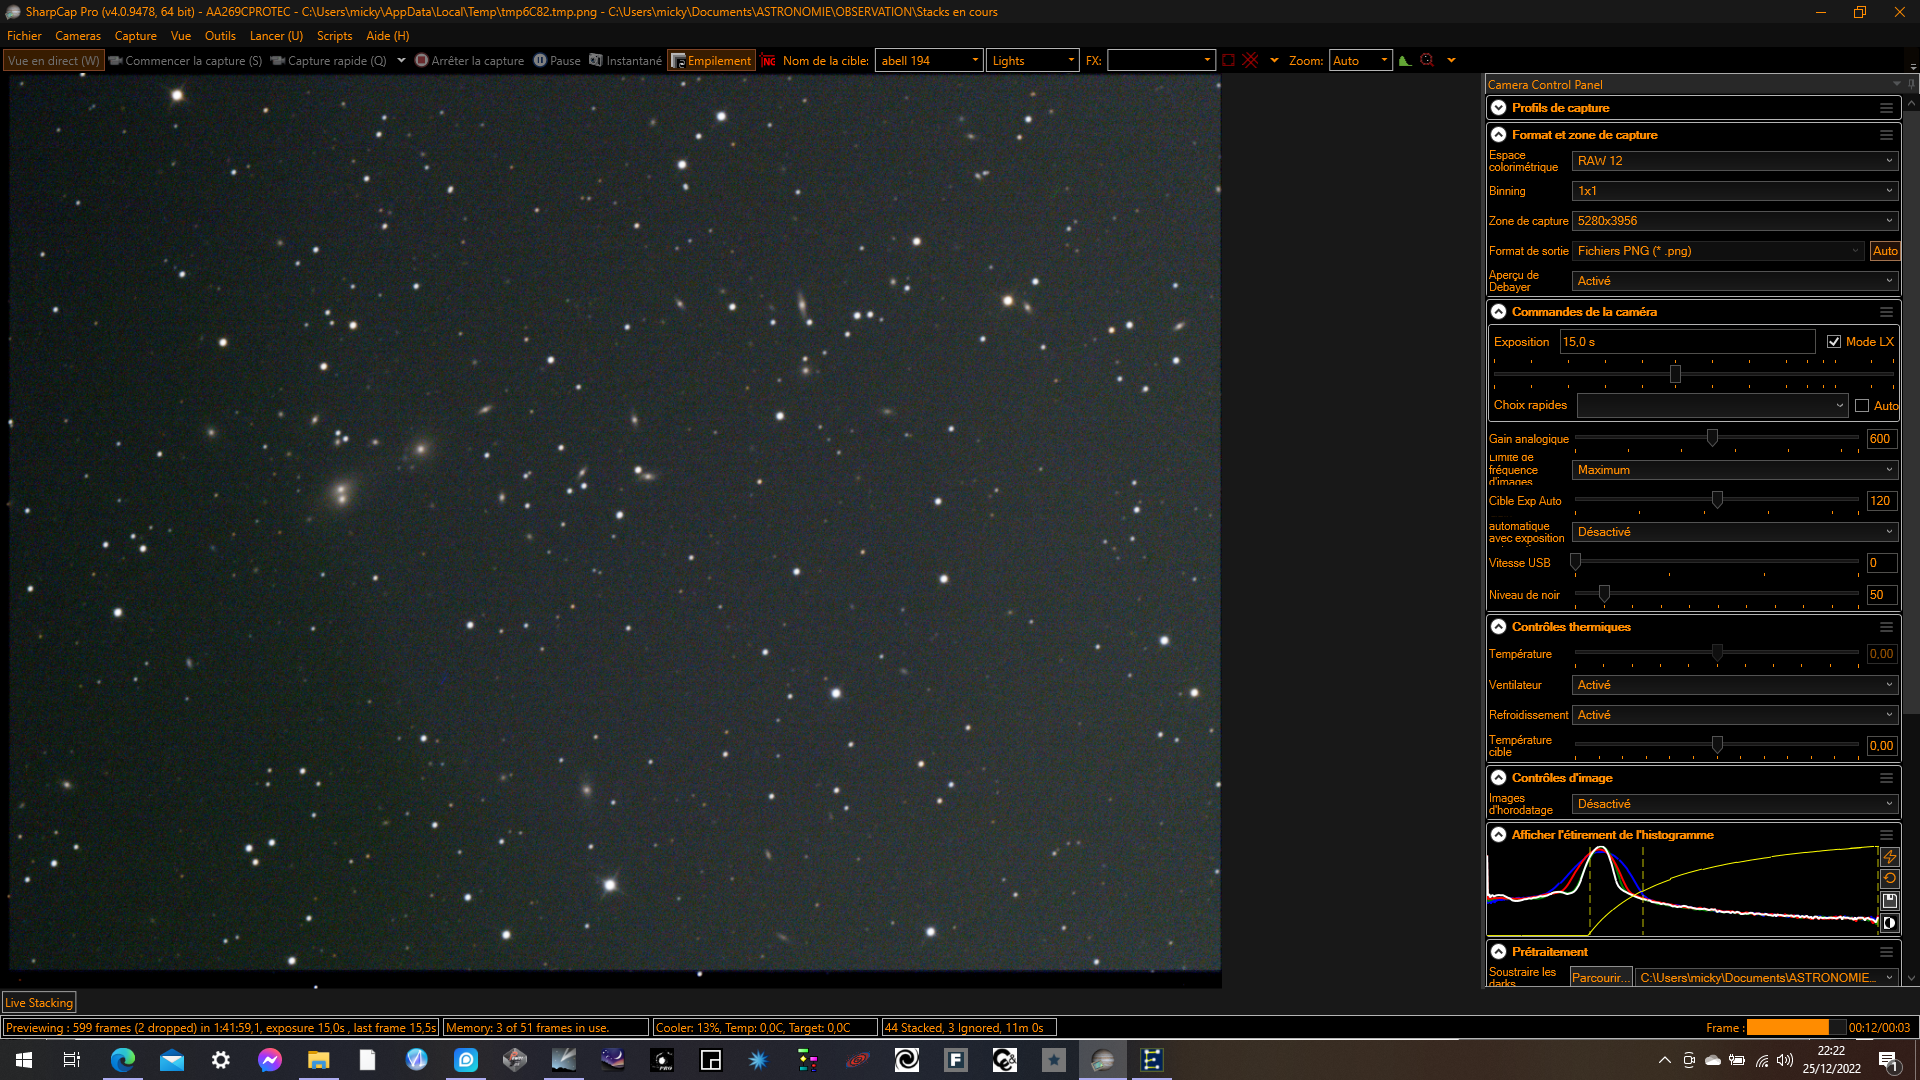Click the Exposition 15,0 s input field
This screenshot has height=1080, width=1920.
tap(1687, 342)
